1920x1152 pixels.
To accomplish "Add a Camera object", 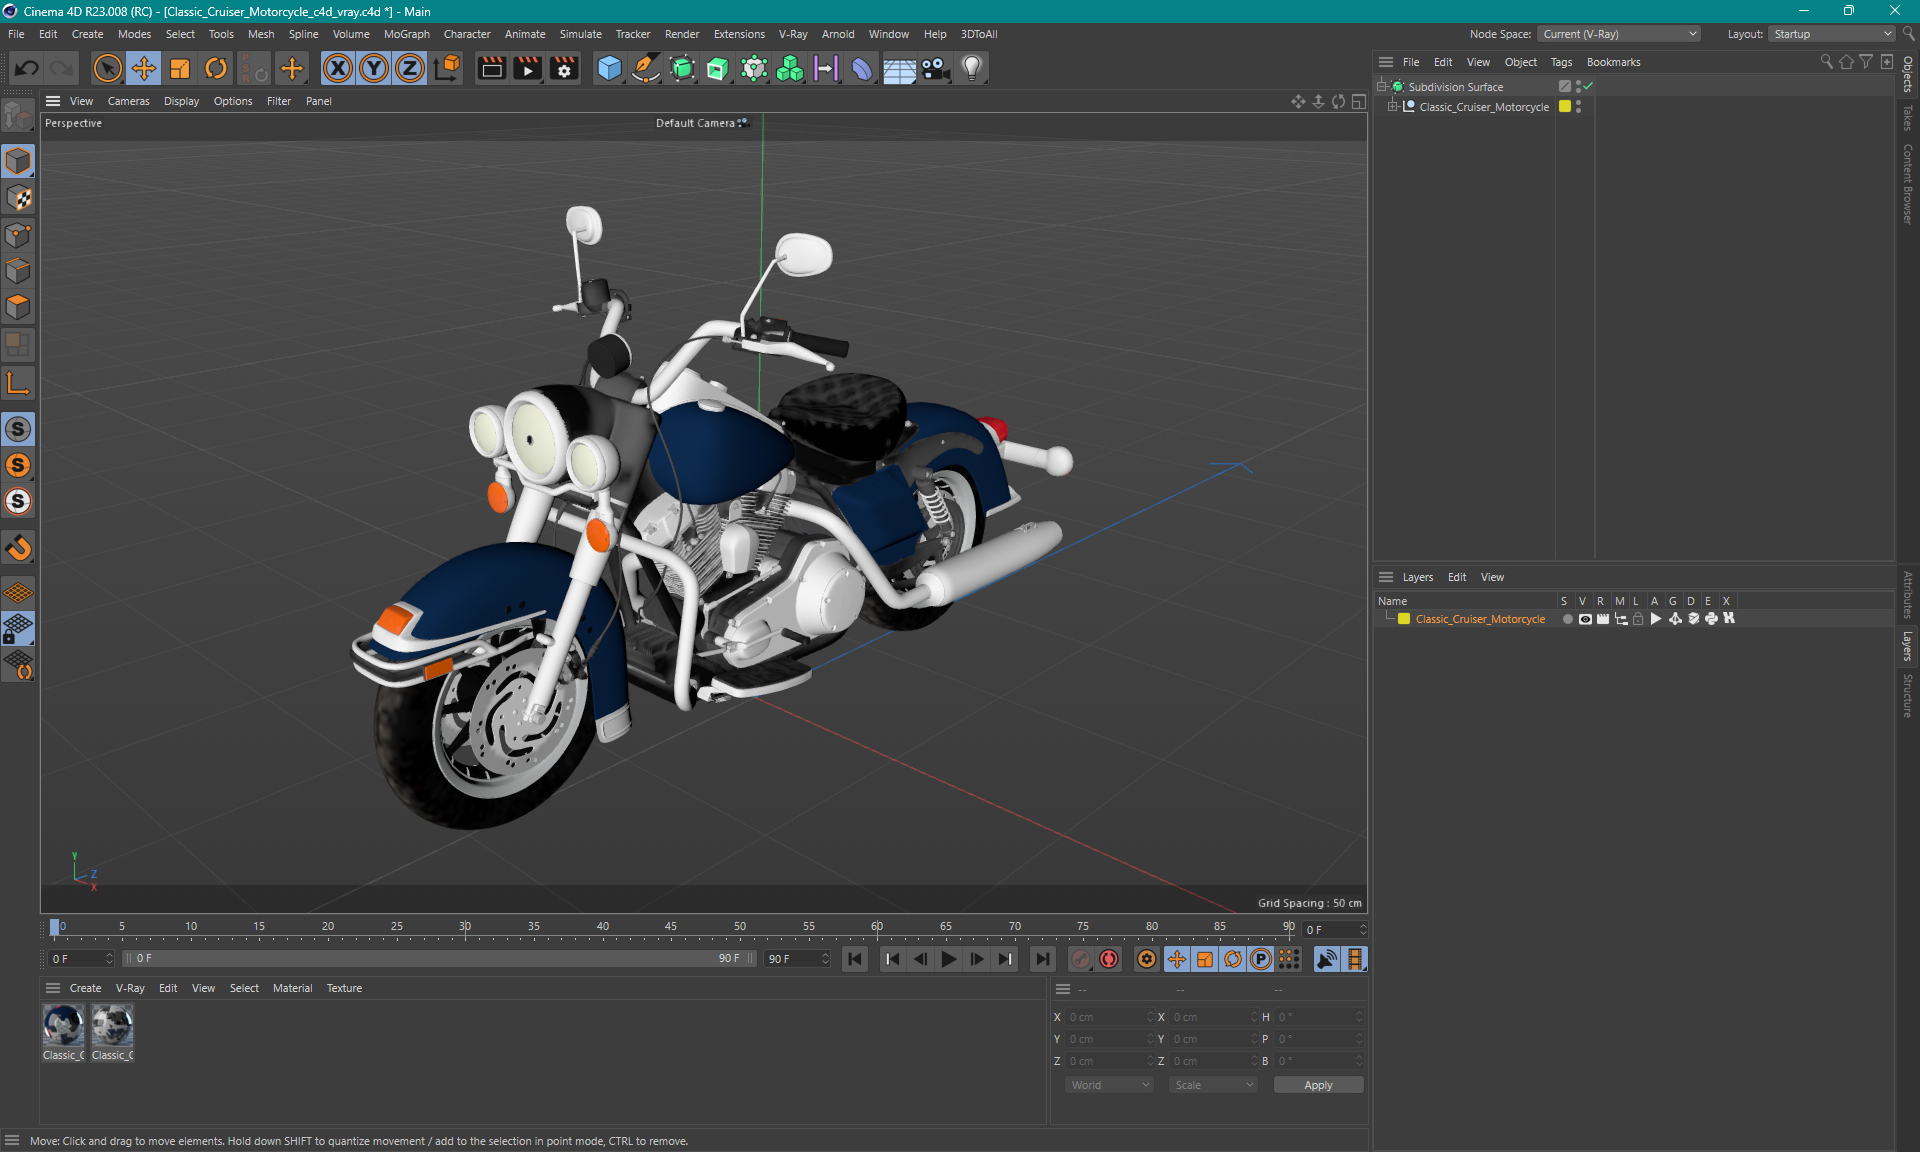I will [935, 68].
